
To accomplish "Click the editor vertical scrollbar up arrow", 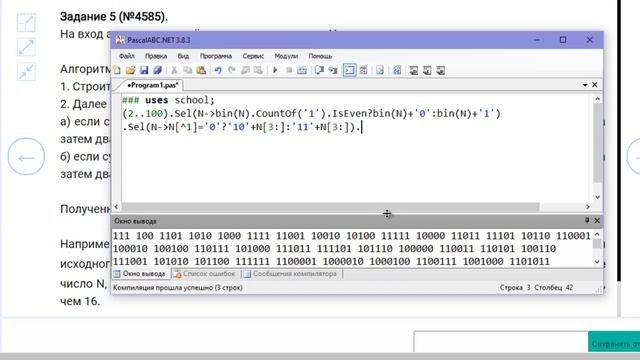I will (597, 99).
